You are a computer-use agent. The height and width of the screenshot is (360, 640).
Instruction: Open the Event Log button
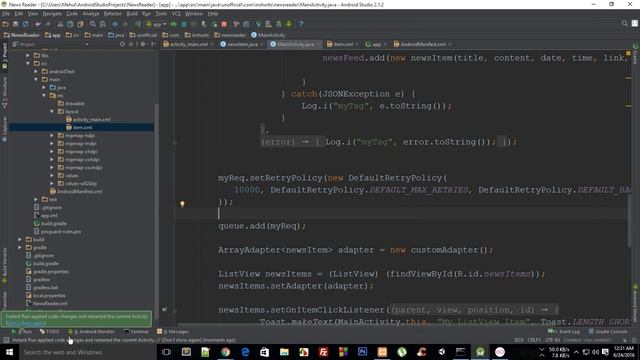pos(563,331)
